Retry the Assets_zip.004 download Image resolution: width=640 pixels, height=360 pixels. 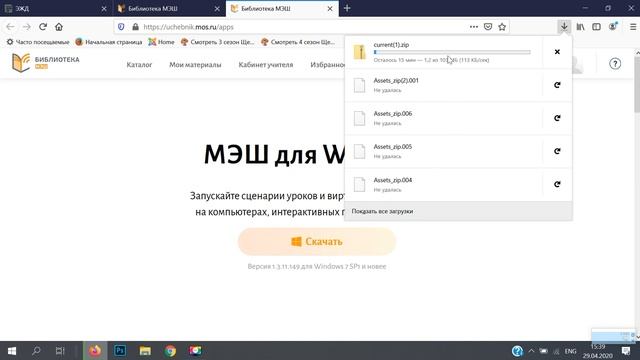[x=557, y=184]
